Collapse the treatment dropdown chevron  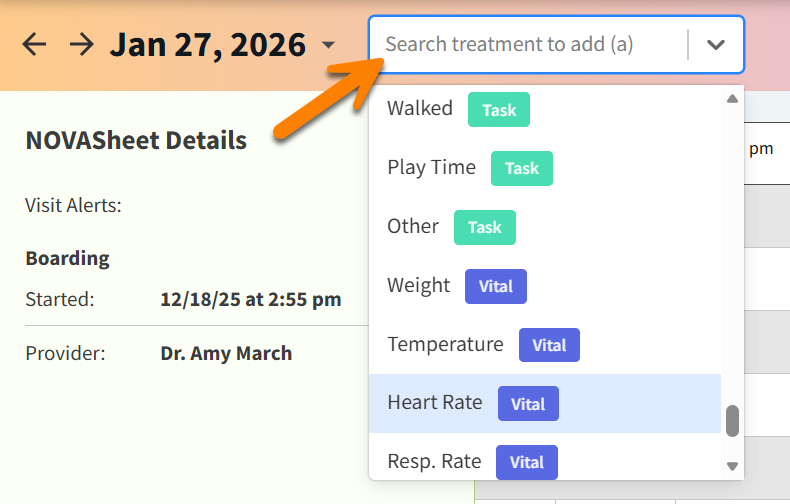coord(716,45)
